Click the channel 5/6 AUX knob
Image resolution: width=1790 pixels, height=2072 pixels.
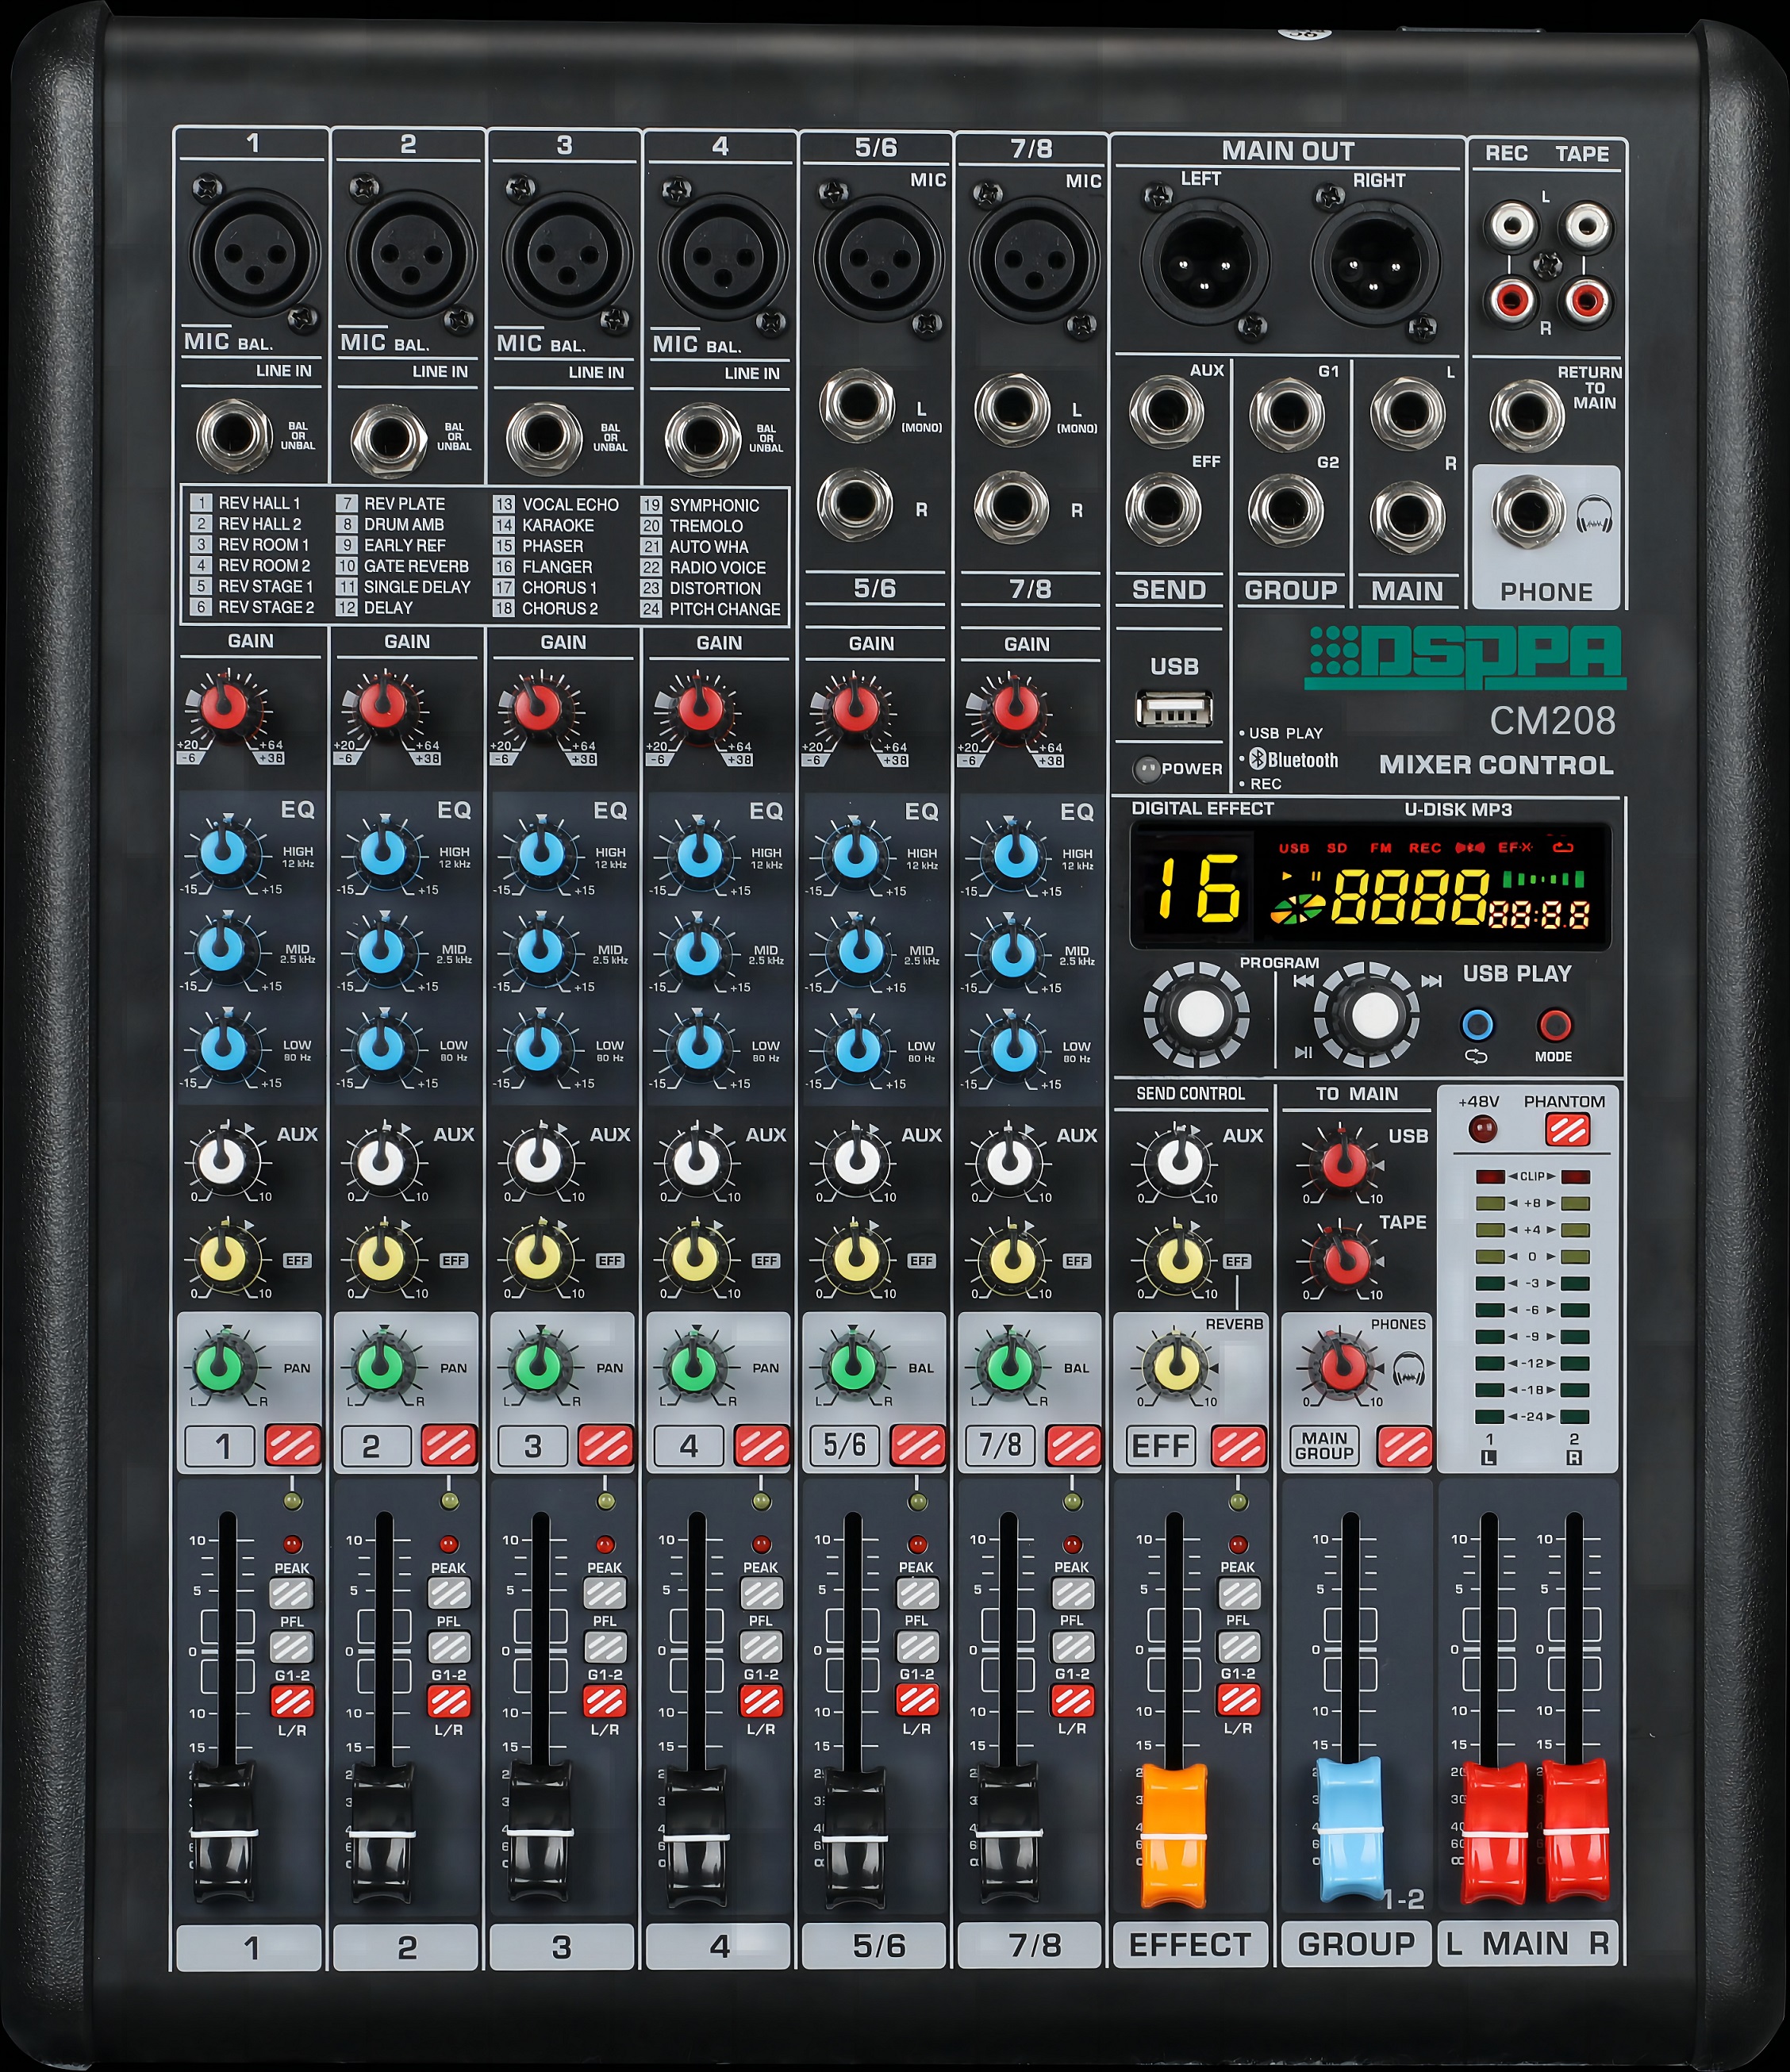pos(855,1161)
